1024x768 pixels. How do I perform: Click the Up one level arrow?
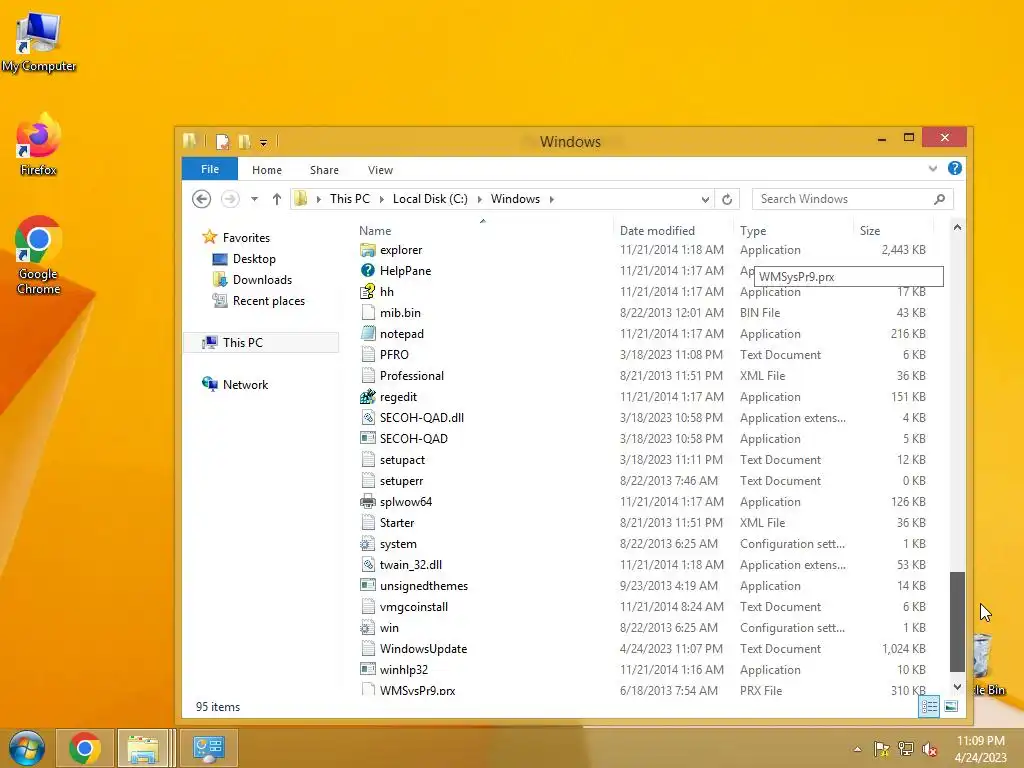point(277,199)
